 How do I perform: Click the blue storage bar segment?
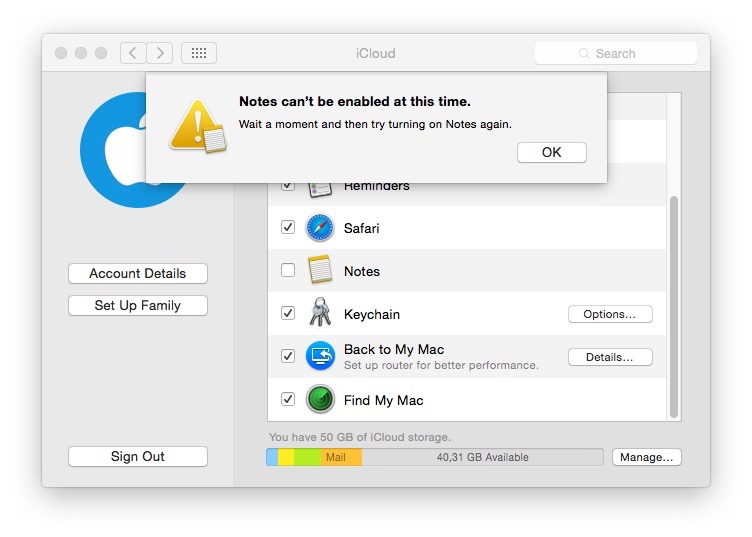pyautogui.click(x=272, y=457)
